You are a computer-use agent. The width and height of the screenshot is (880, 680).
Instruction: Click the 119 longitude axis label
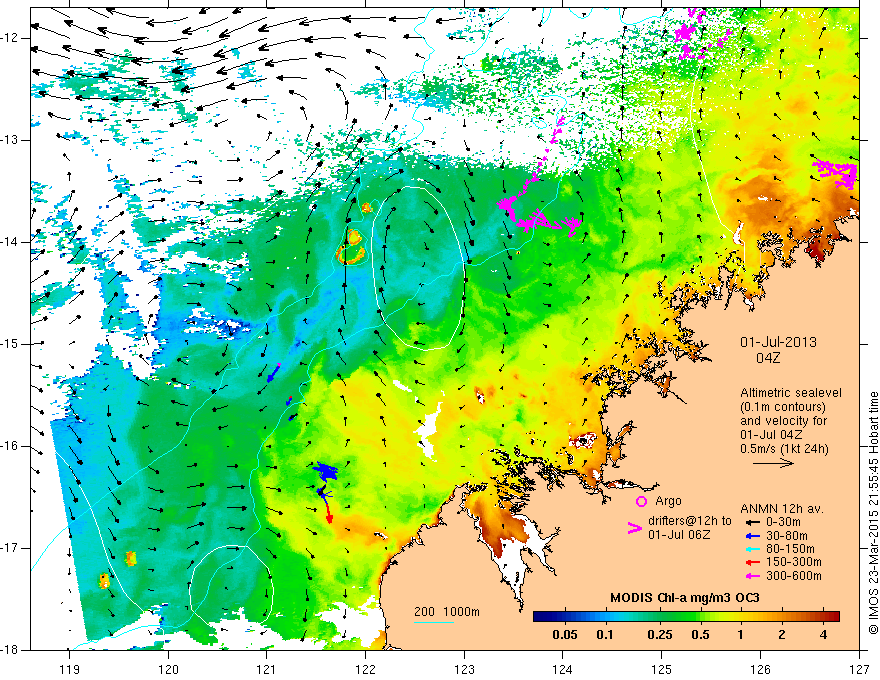(x=69, y=669)
